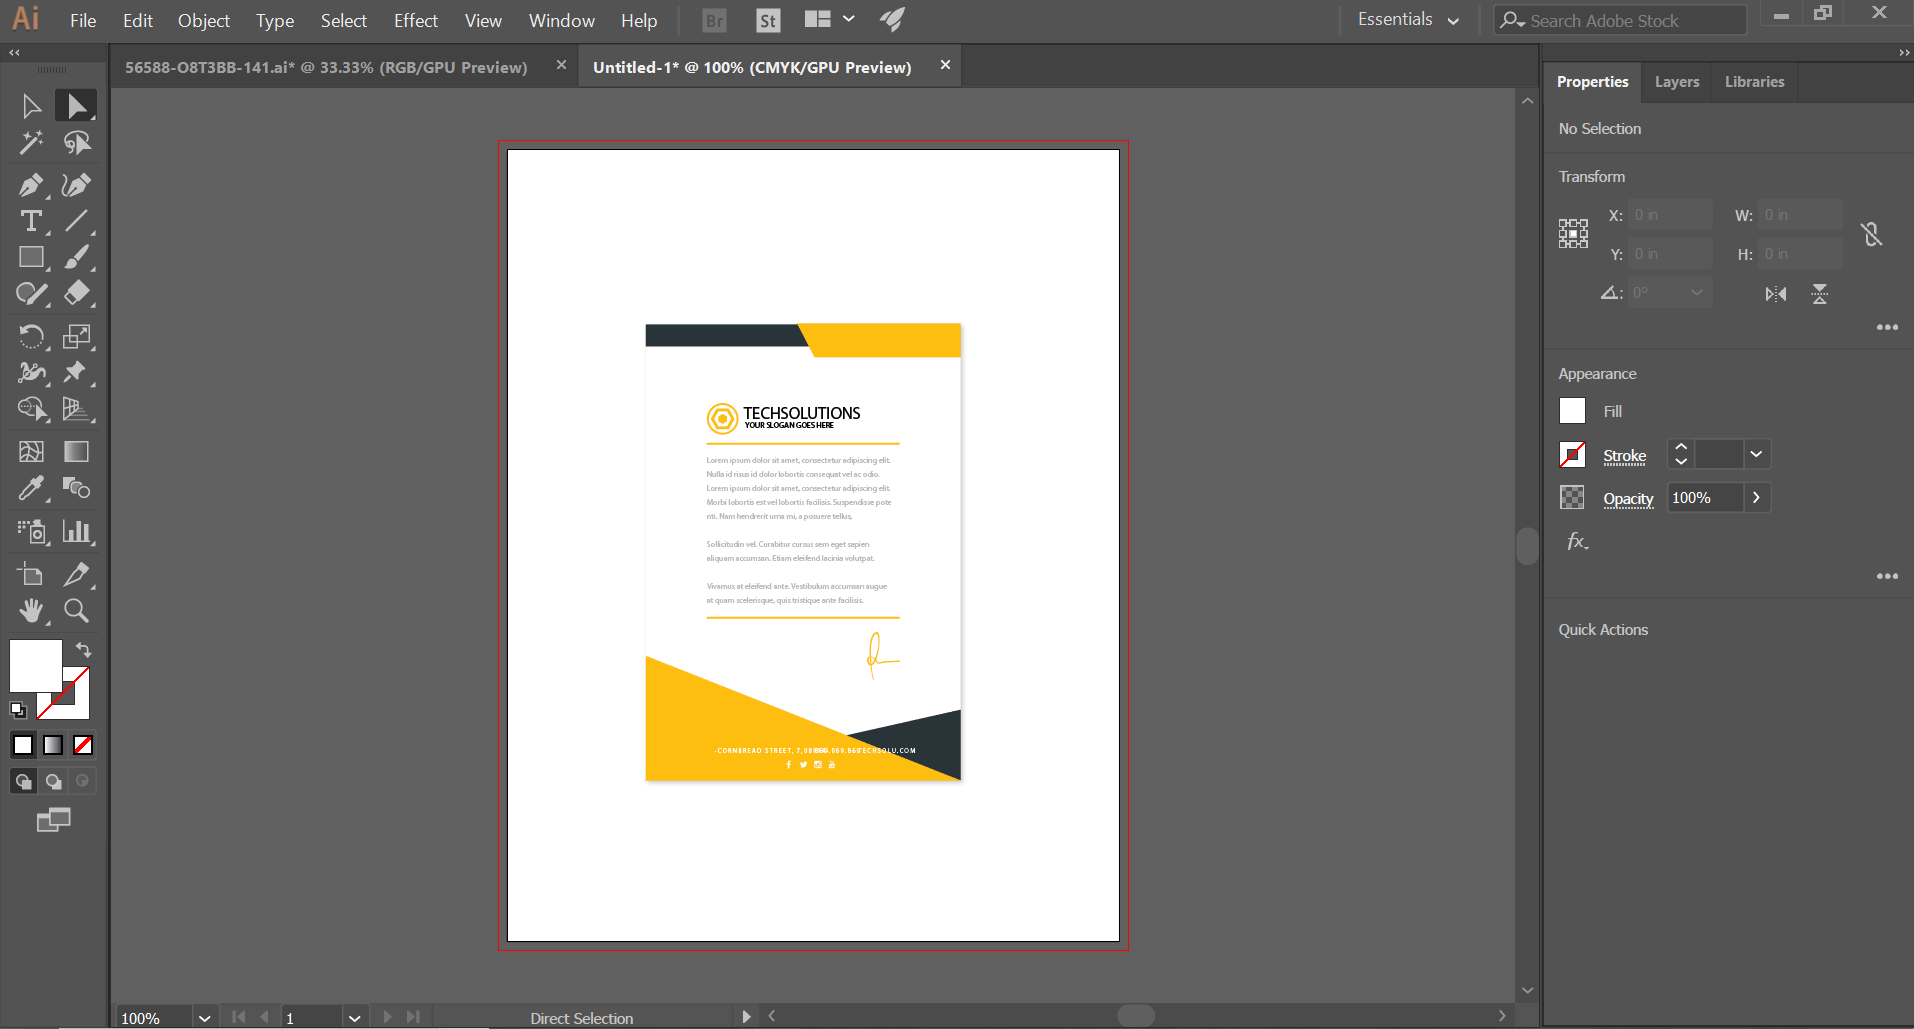This screenshot has width=1914, height=1029.
Task: Select the Slice tool
Action: click(76, 574)
